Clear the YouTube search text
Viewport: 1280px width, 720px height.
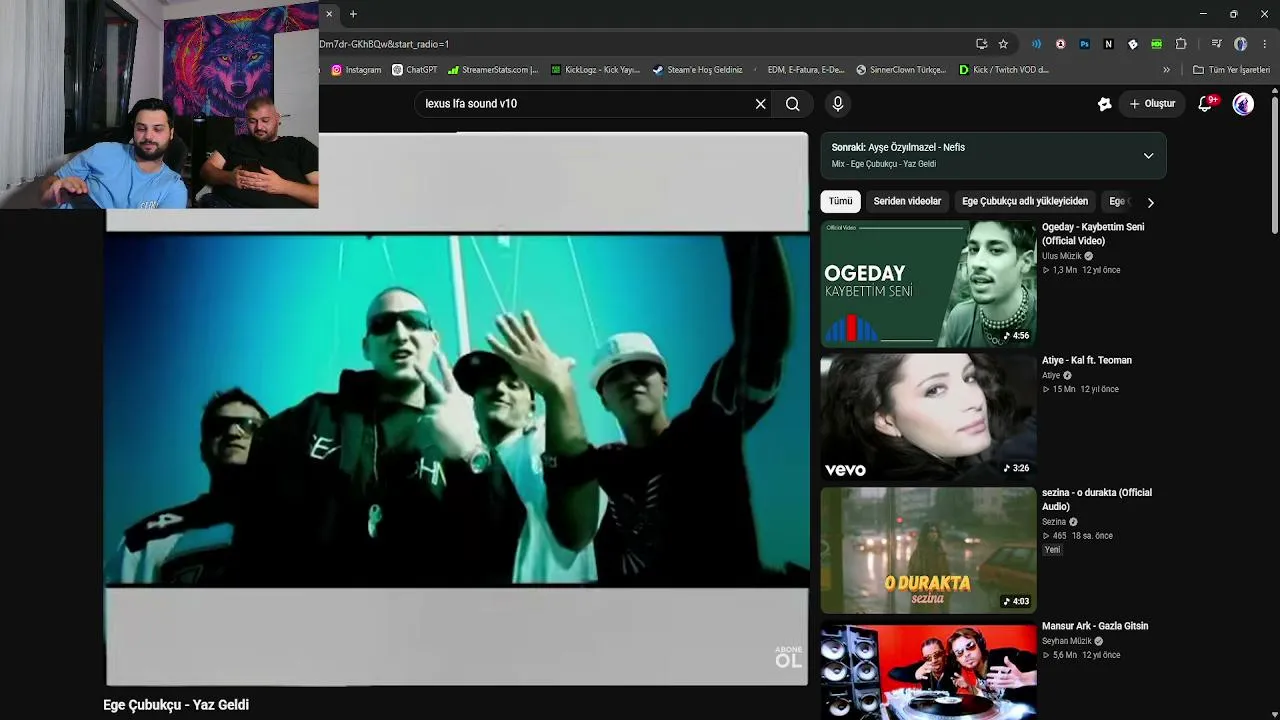pyautogui.click(x=761, y=104)
